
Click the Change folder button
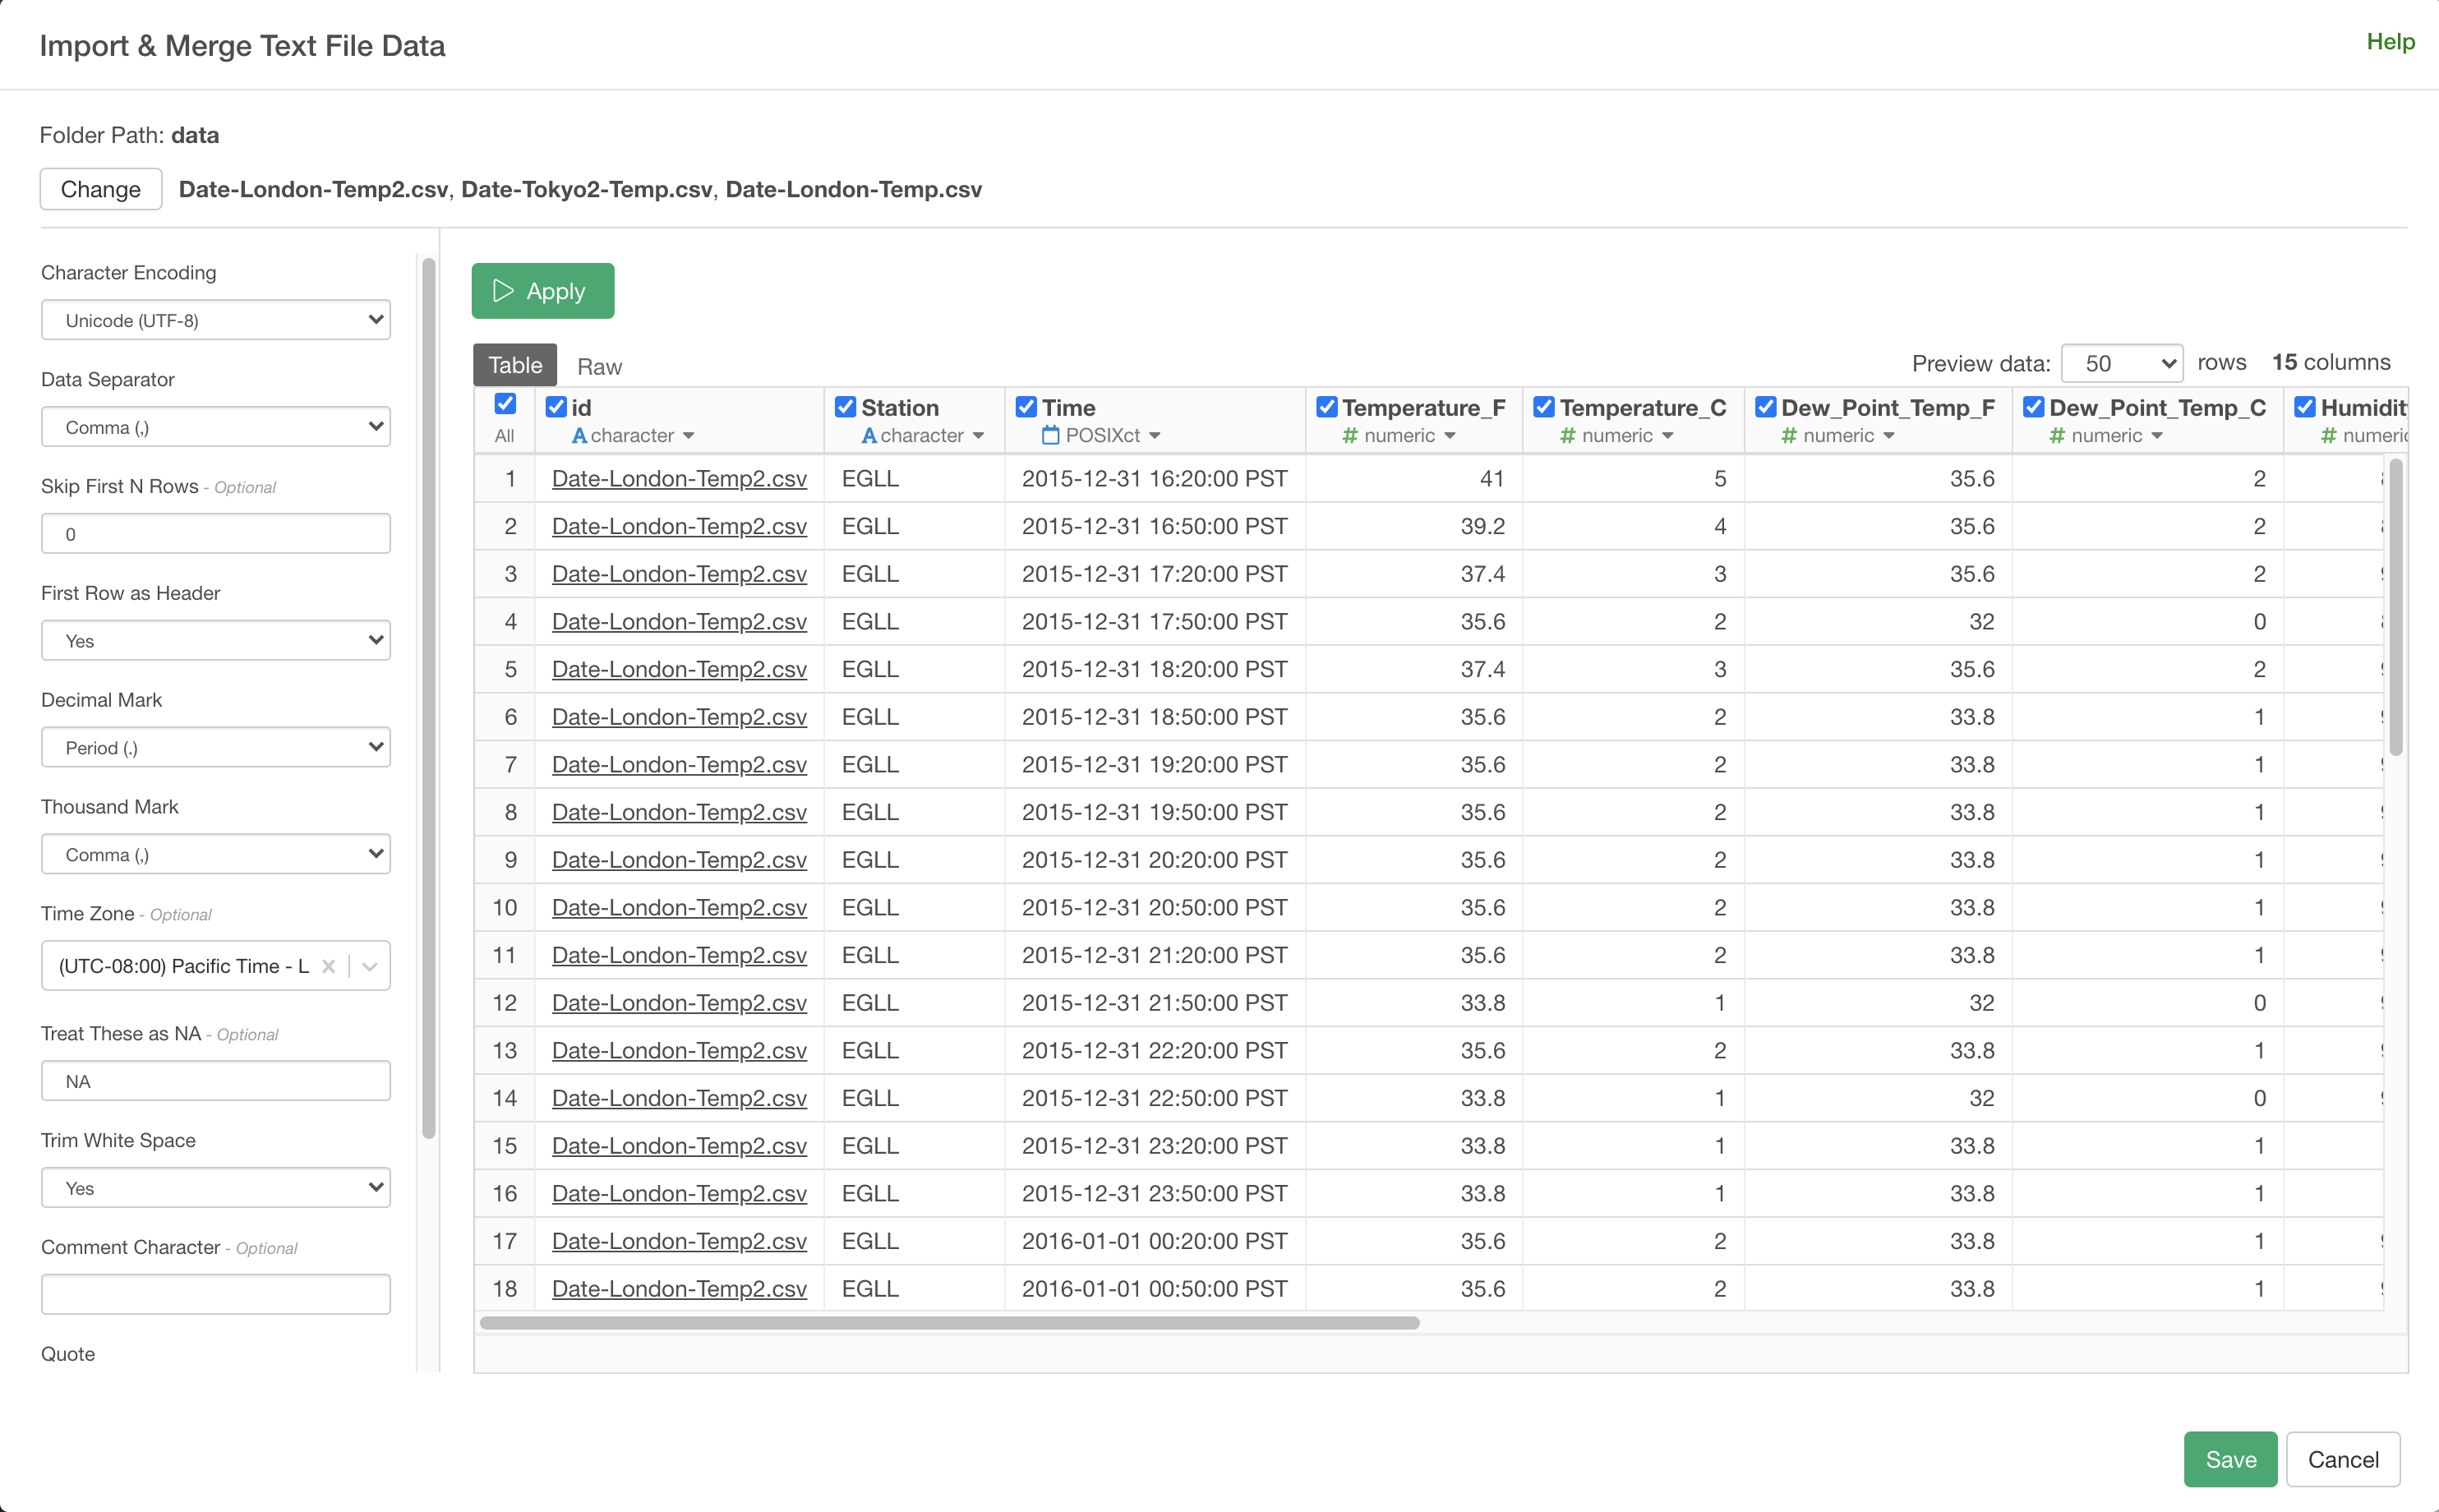pos(100,189)
